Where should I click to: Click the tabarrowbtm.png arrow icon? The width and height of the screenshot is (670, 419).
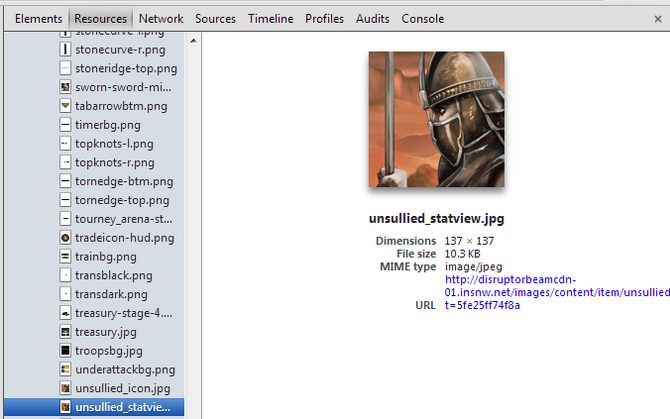pyautogui.click(x=65, y=106)
